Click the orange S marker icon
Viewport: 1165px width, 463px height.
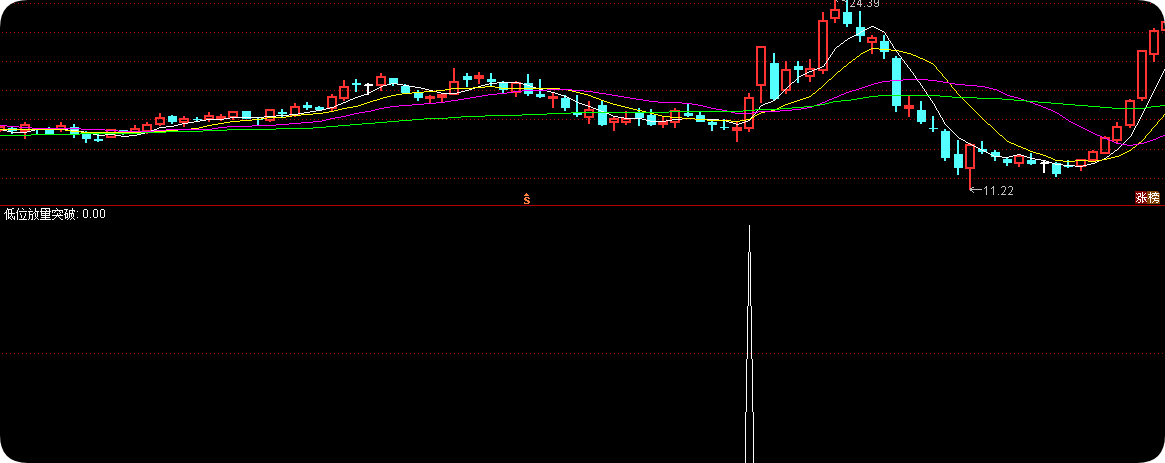point(526,198)
